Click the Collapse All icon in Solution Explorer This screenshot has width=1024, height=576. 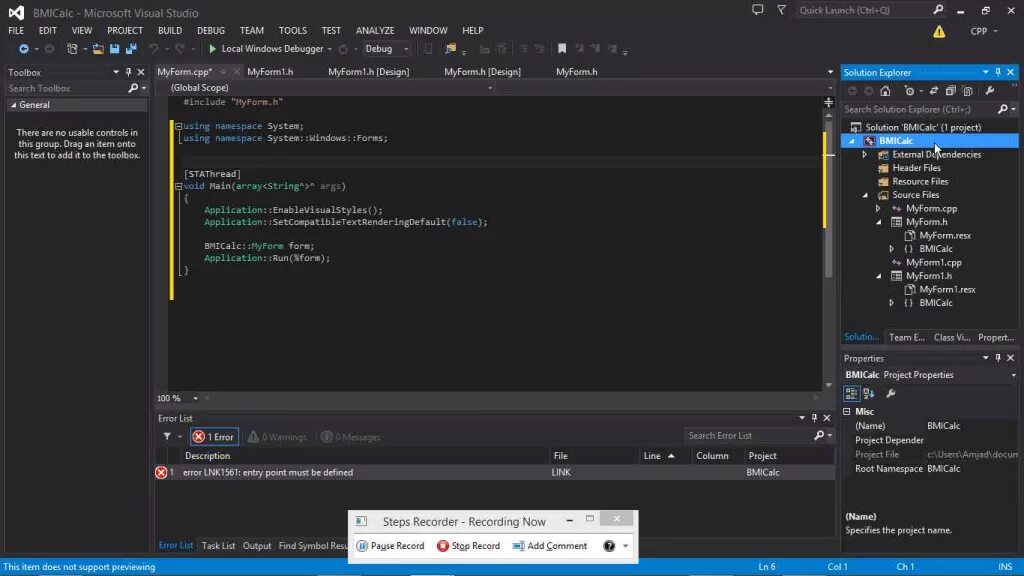tap(951, 91)
